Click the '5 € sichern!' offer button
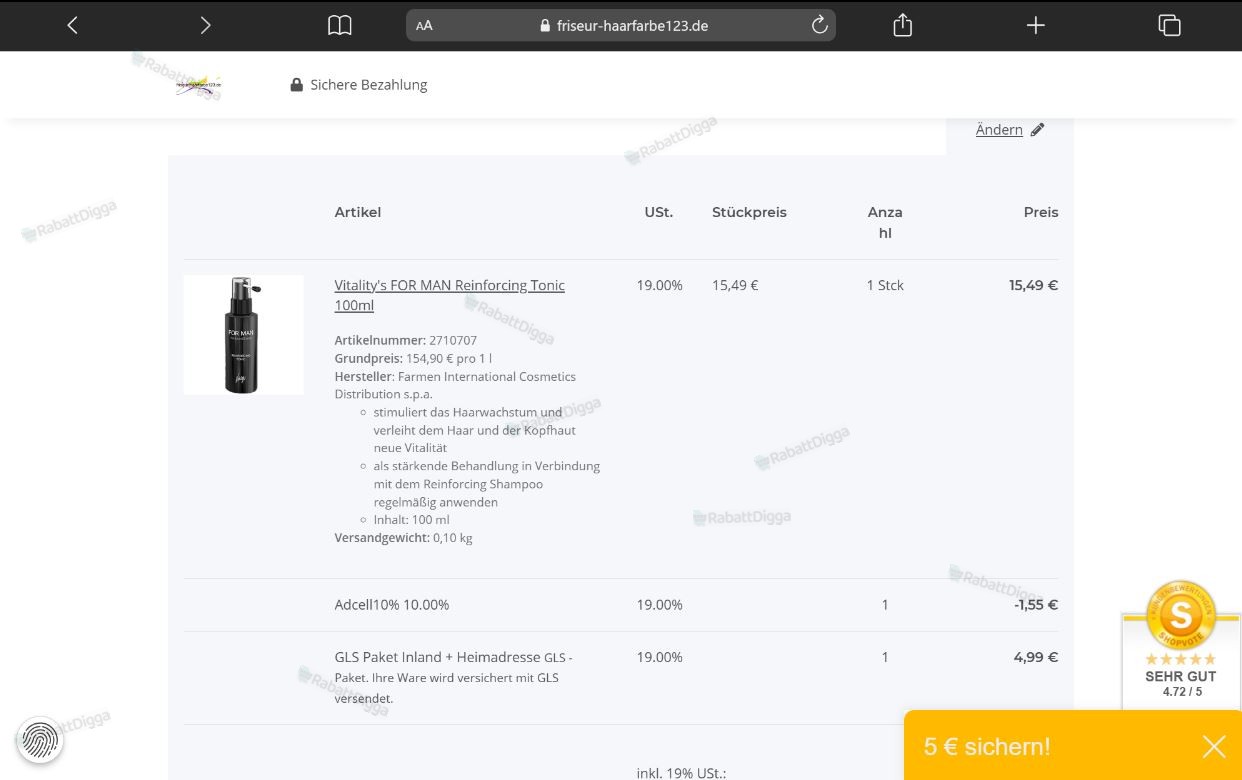Image resolution: width=1242 pixels, height=780 pixels. click(987, 747)
